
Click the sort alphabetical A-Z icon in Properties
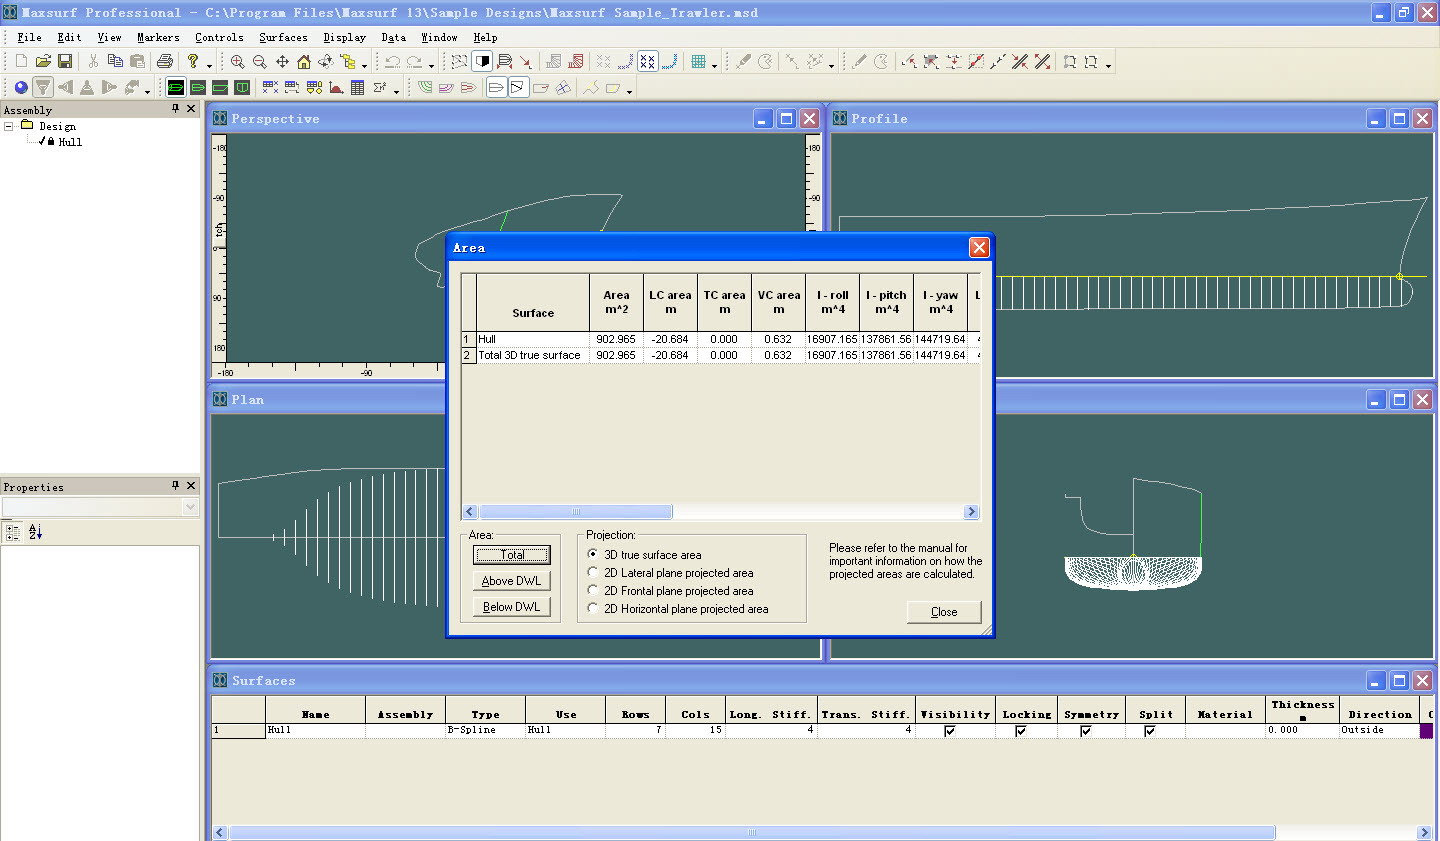[35, 532]
